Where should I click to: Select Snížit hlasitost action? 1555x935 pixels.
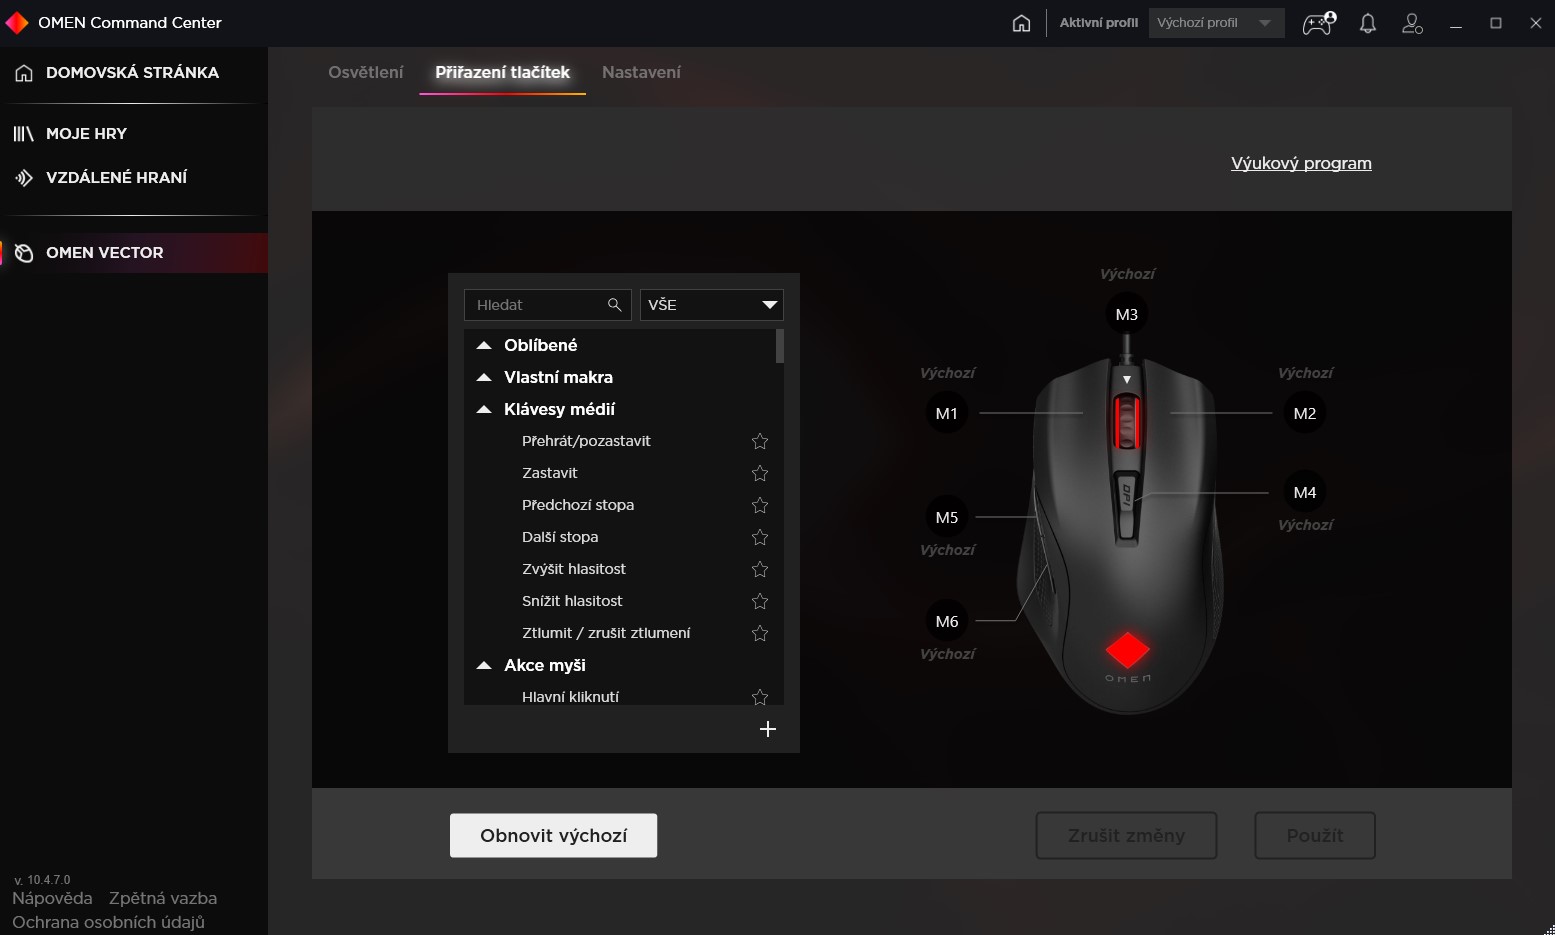point(572,601)
